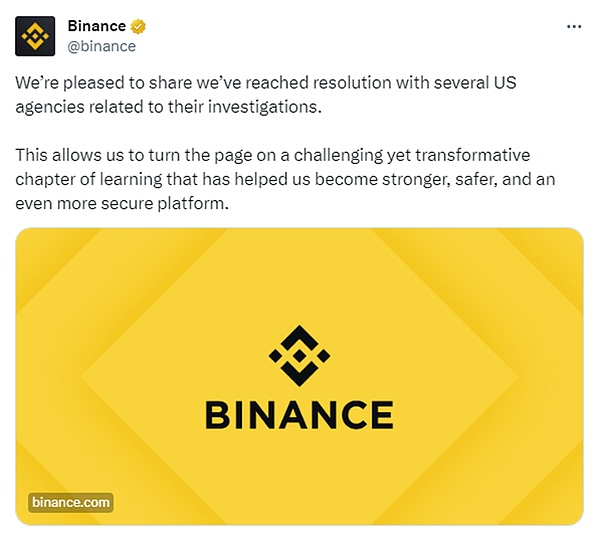Click the diamond Binance logo in card
Image resolution: width=600 pixels, height=543 pixels.
point(299,355)
